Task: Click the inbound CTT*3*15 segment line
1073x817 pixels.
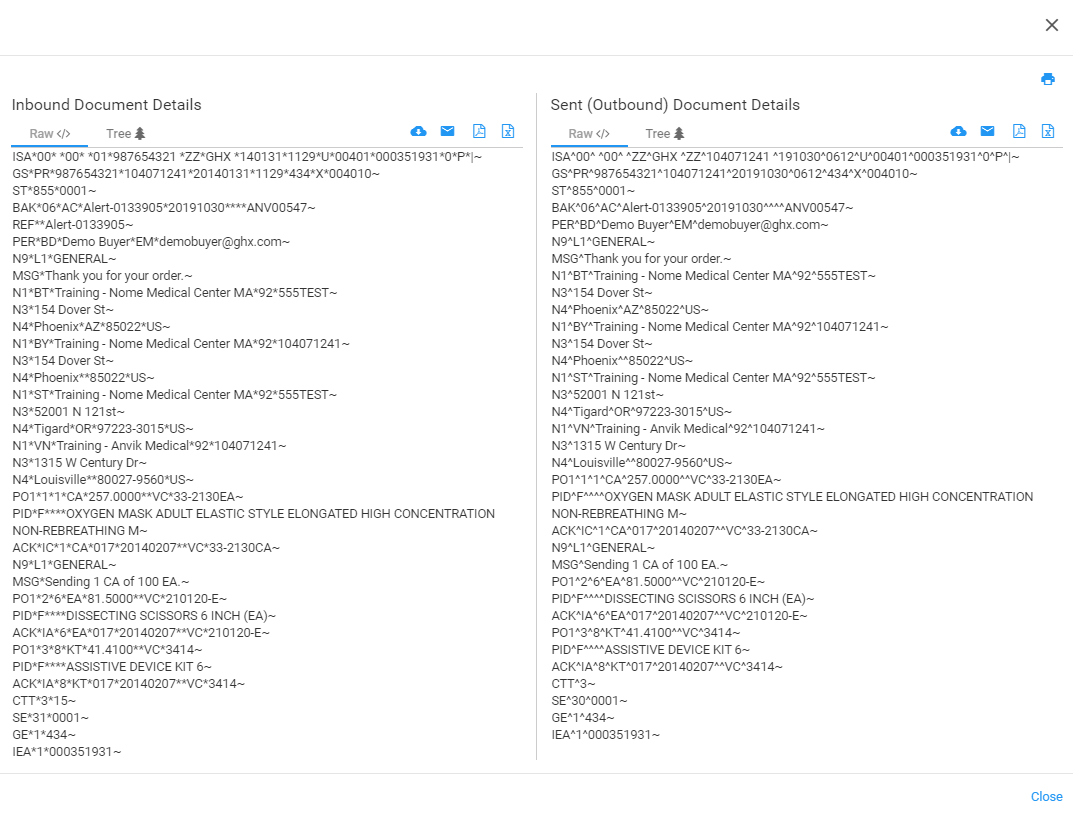Action: pyautogui.click(x=44, y=701)
